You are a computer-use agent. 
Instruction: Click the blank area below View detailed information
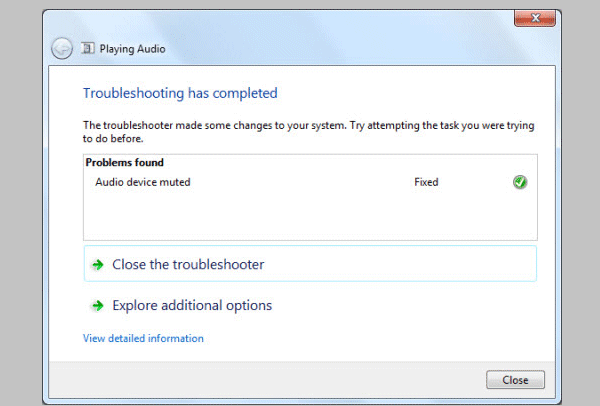300,353
